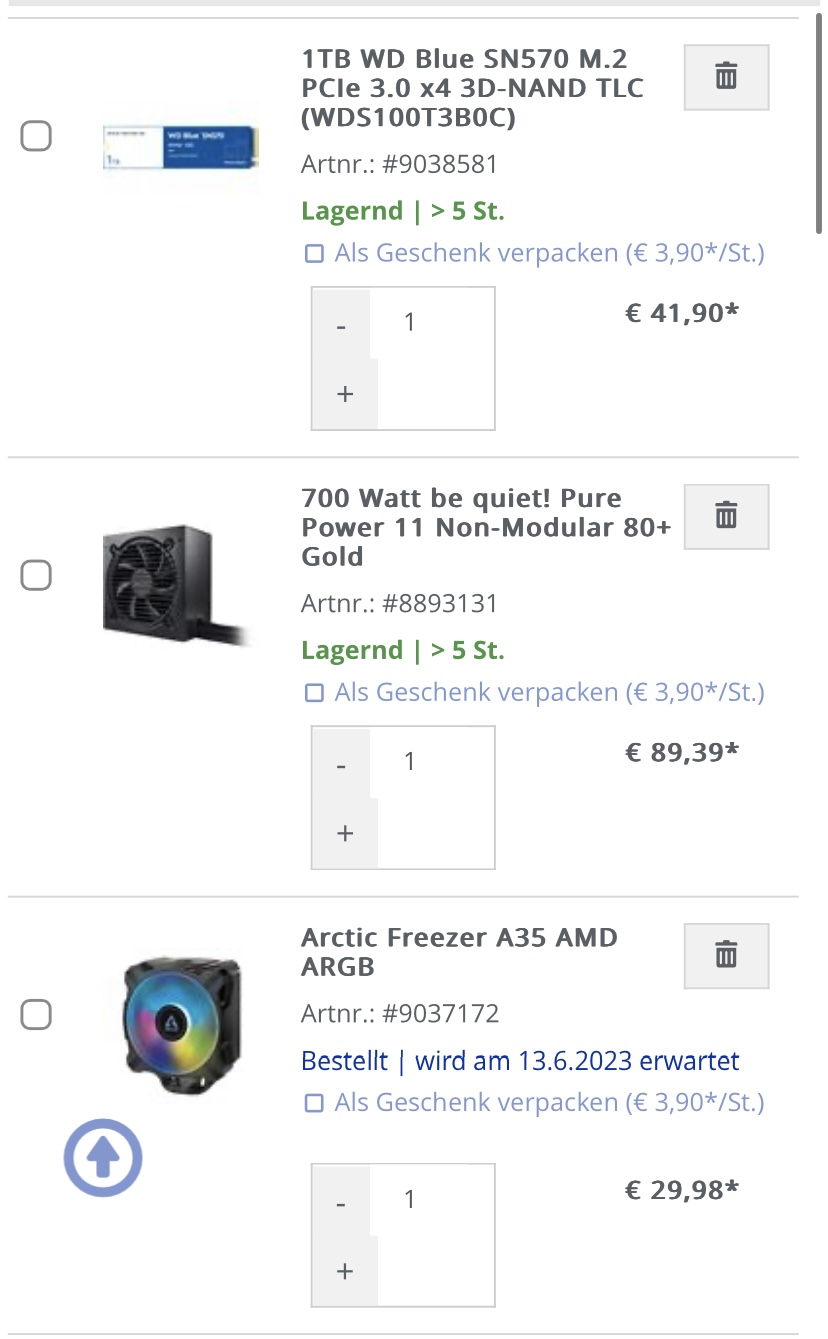Enable gift wrapping for WD Blue SN570
Image resolution: width=828 pixels, height=1339 pixels.
click(315, 254)
